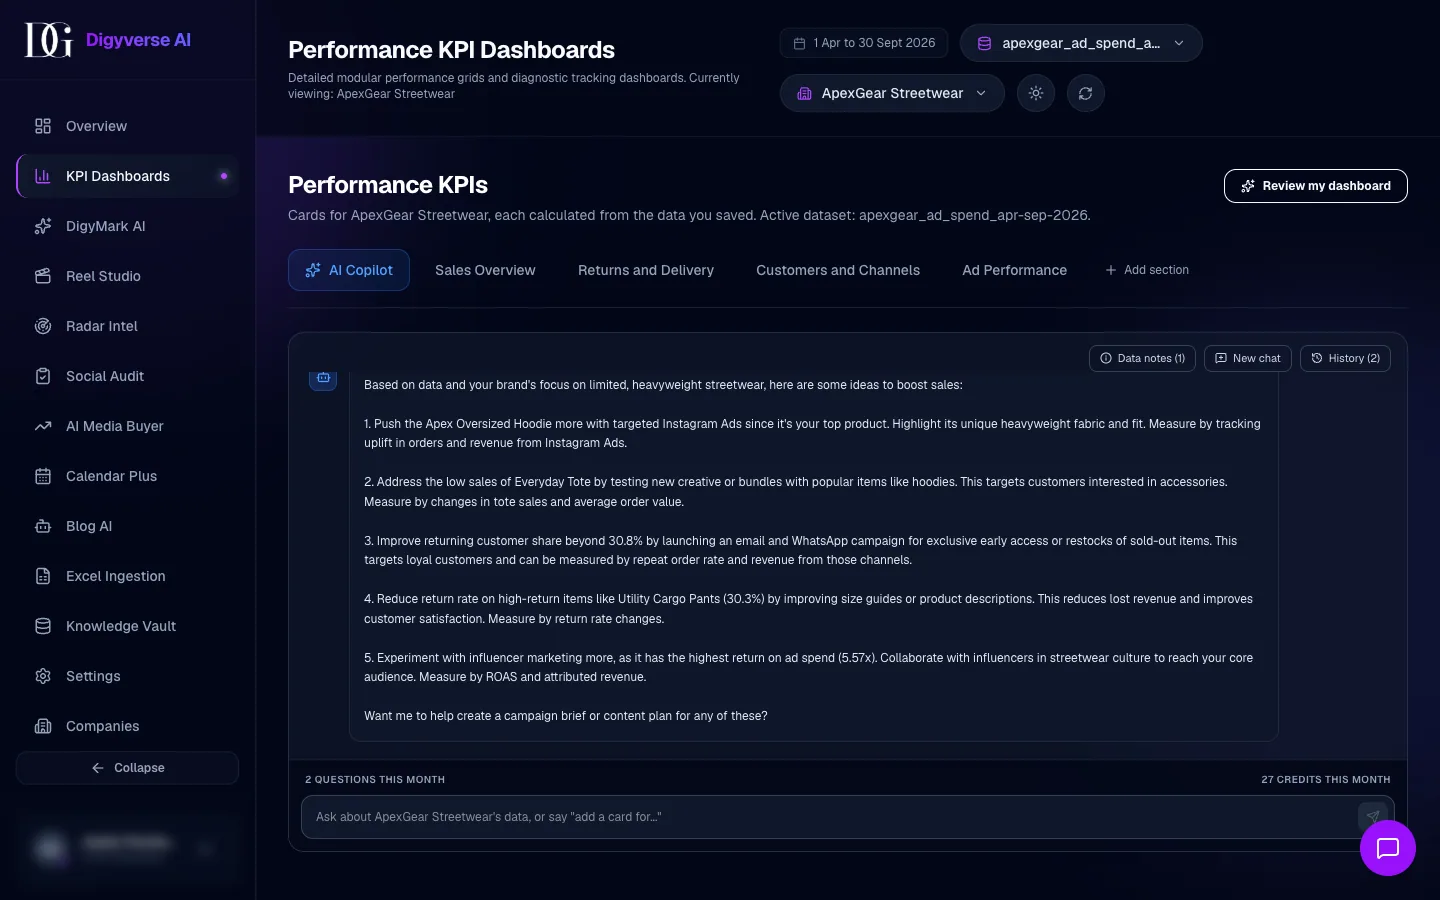Expand the apexgear_ad_spend dataset dropdown
Image resolution: width=1440 pixels, height=900 pixels.
tap(1081, 43)
